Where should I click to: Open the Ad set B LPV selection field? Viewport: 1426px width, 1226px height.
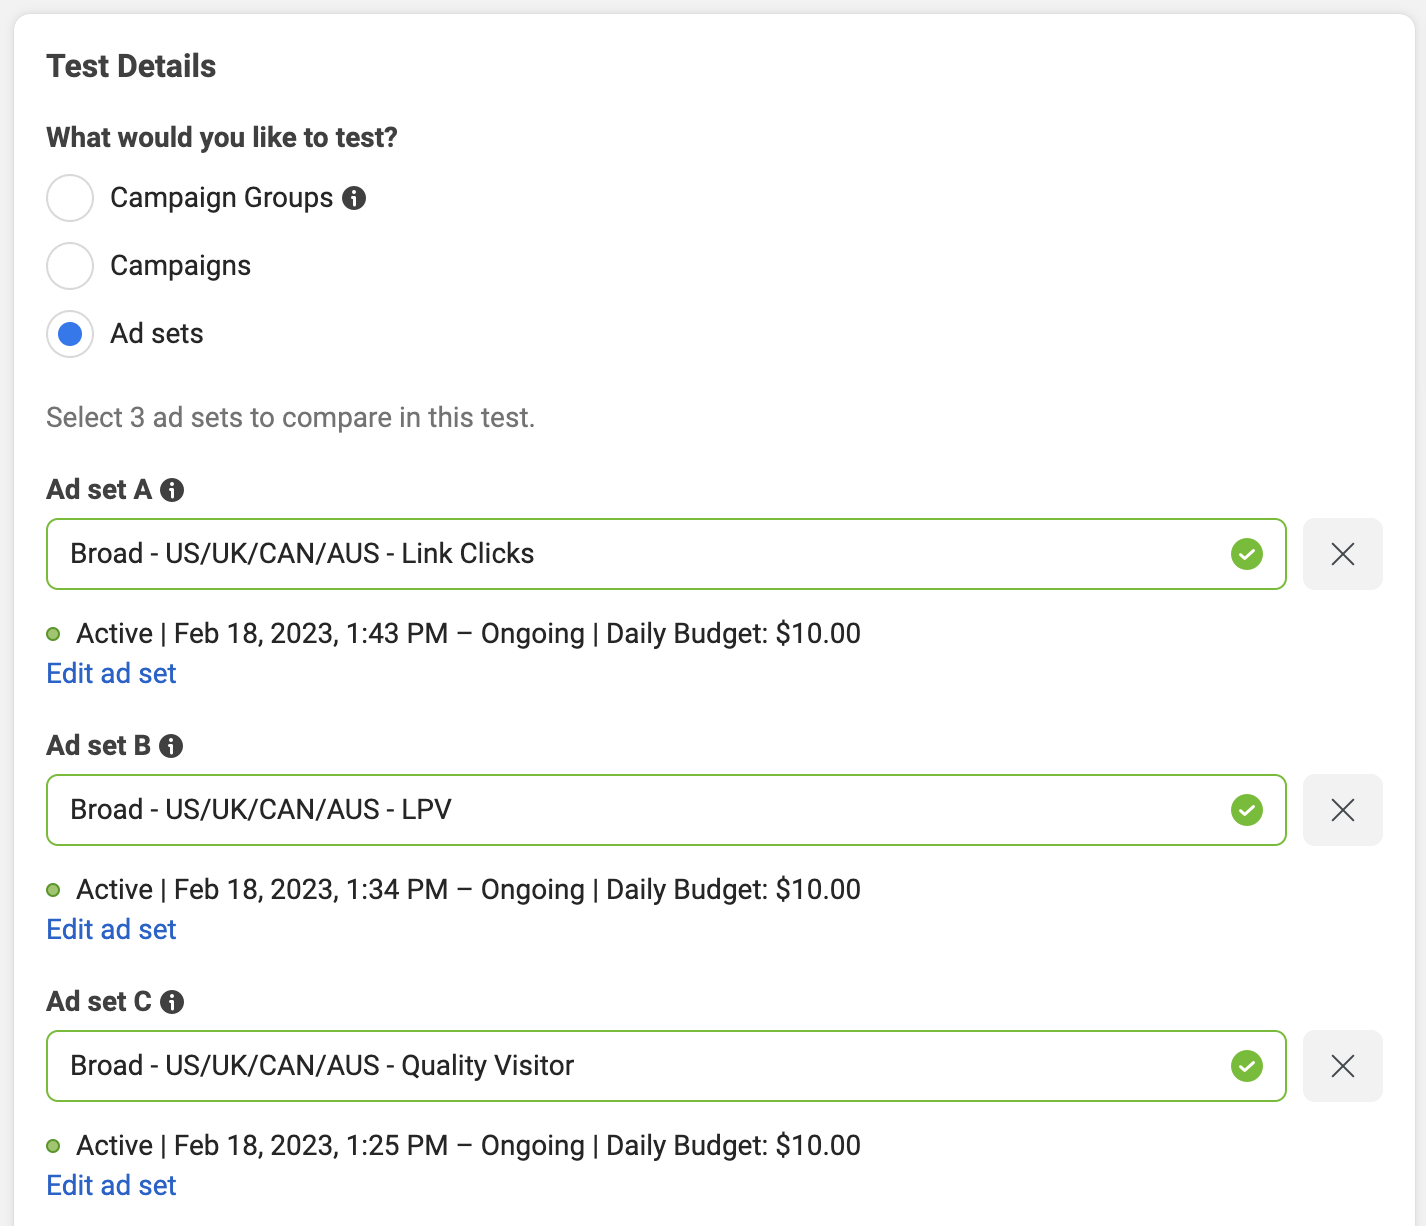666,810
